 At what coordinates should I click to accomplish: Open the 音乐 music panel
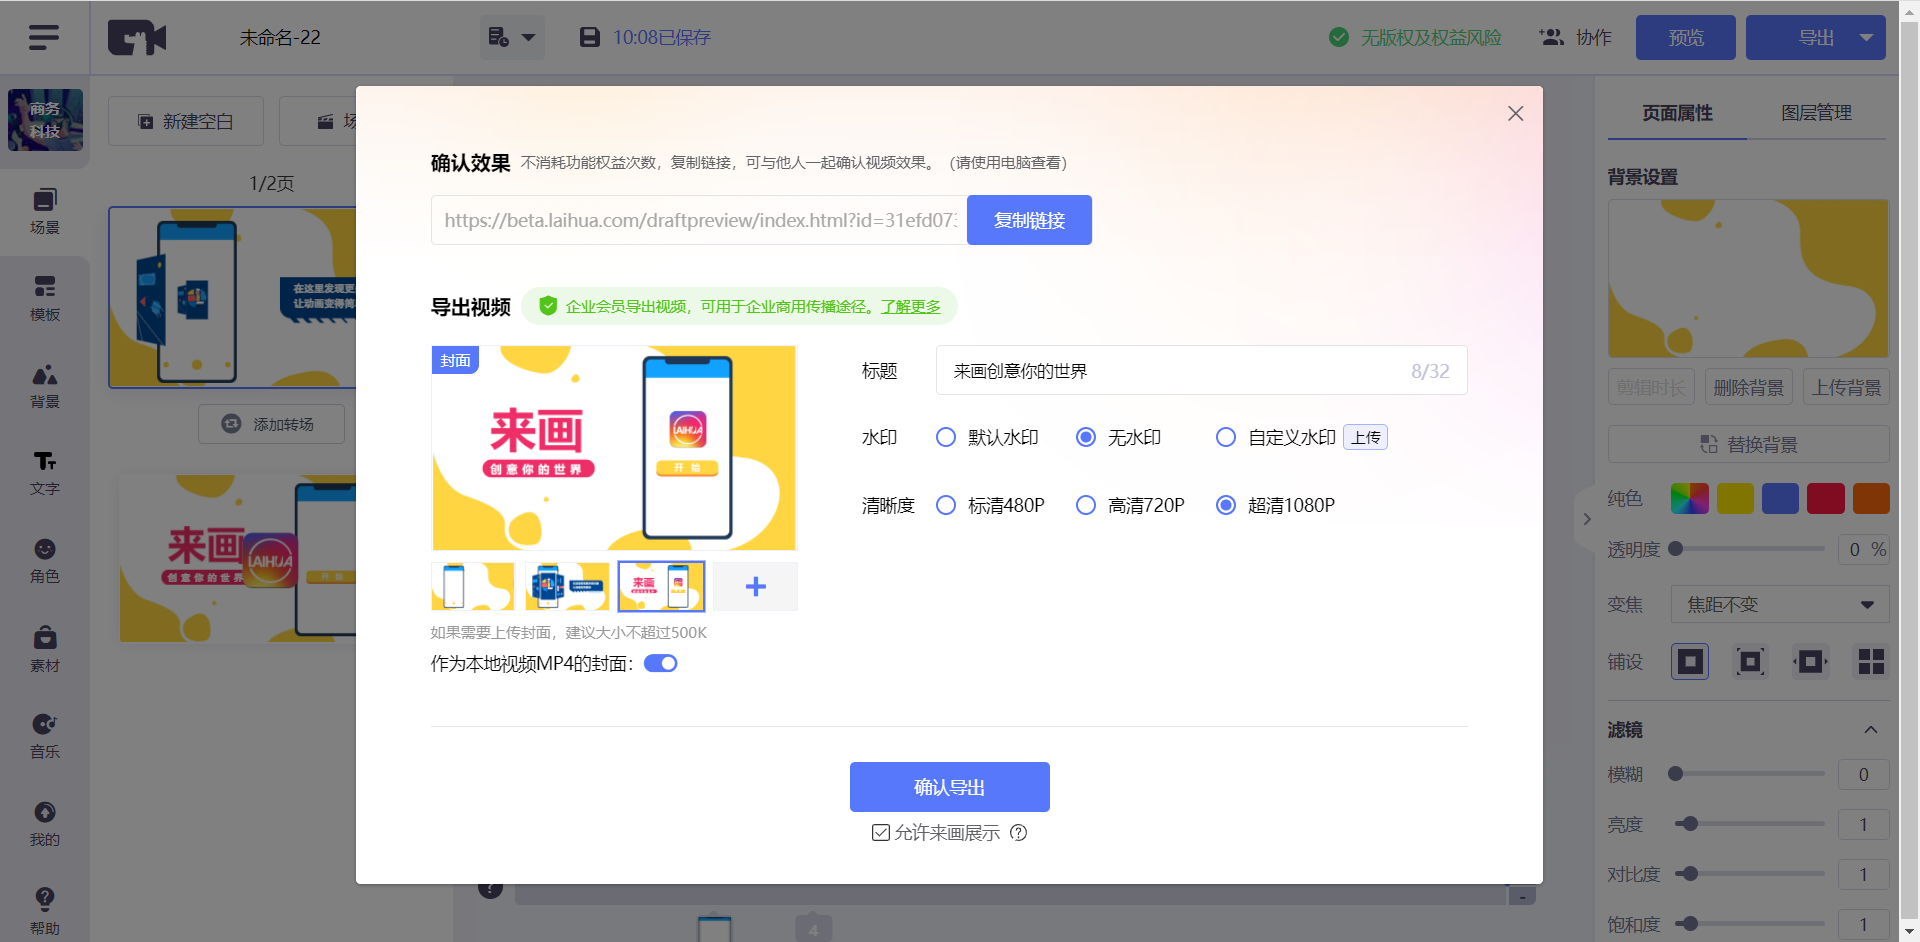(x=45, y=736)
